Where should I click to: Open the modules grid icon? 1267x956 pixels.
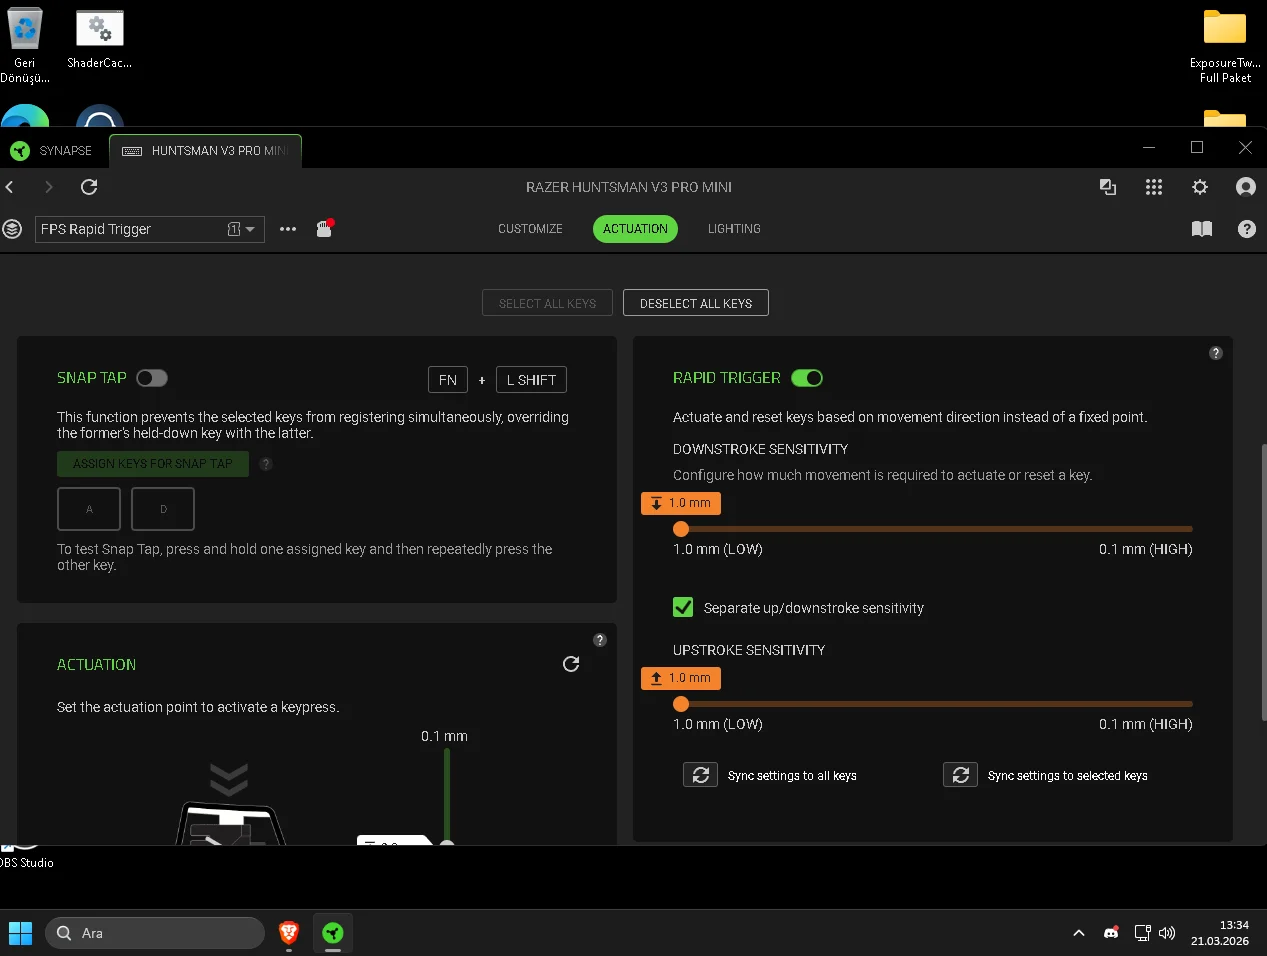(1154, 187)
